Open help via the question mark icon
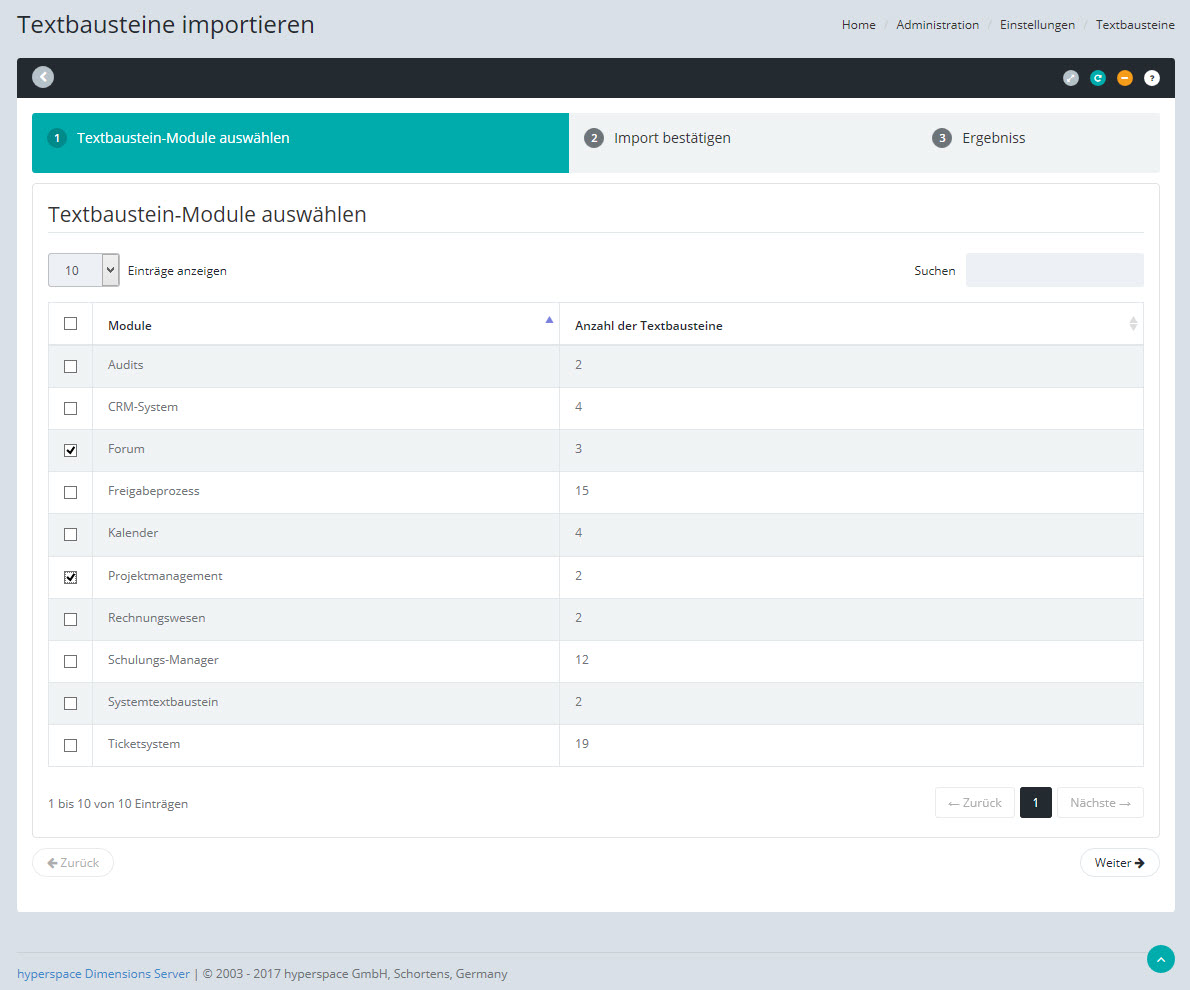Image resolution: width=1190 pixels, height=990 pixels. pos(1152,78)
